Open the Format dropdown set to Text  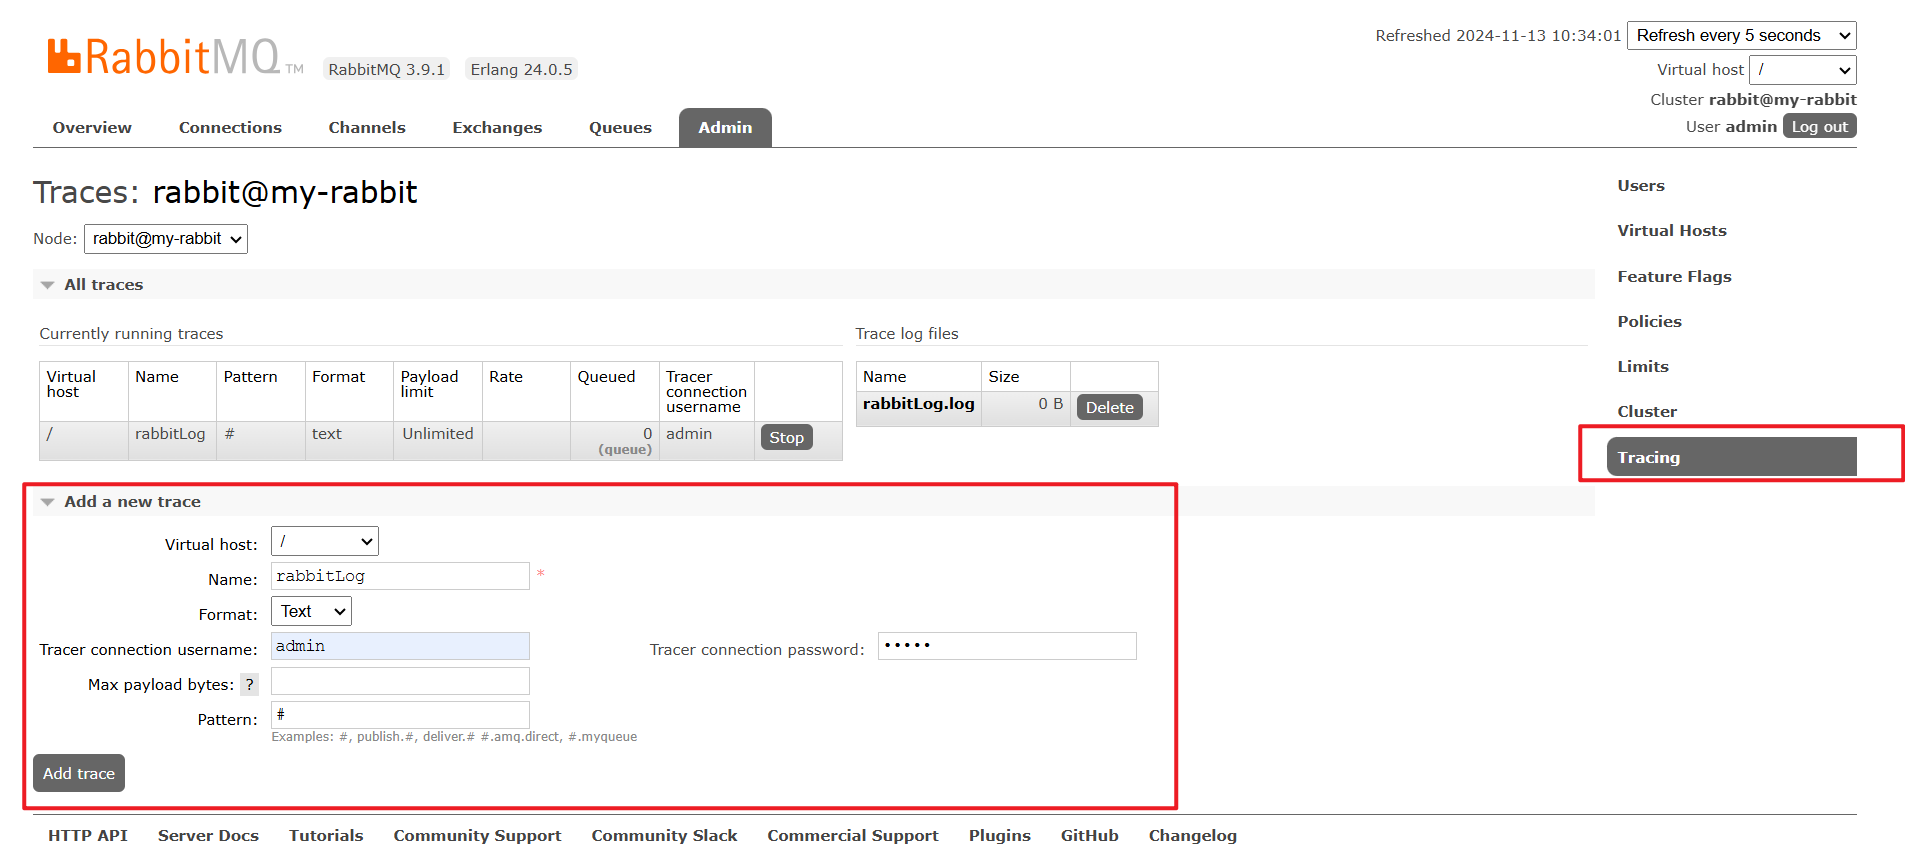click(x=311, y=612)
